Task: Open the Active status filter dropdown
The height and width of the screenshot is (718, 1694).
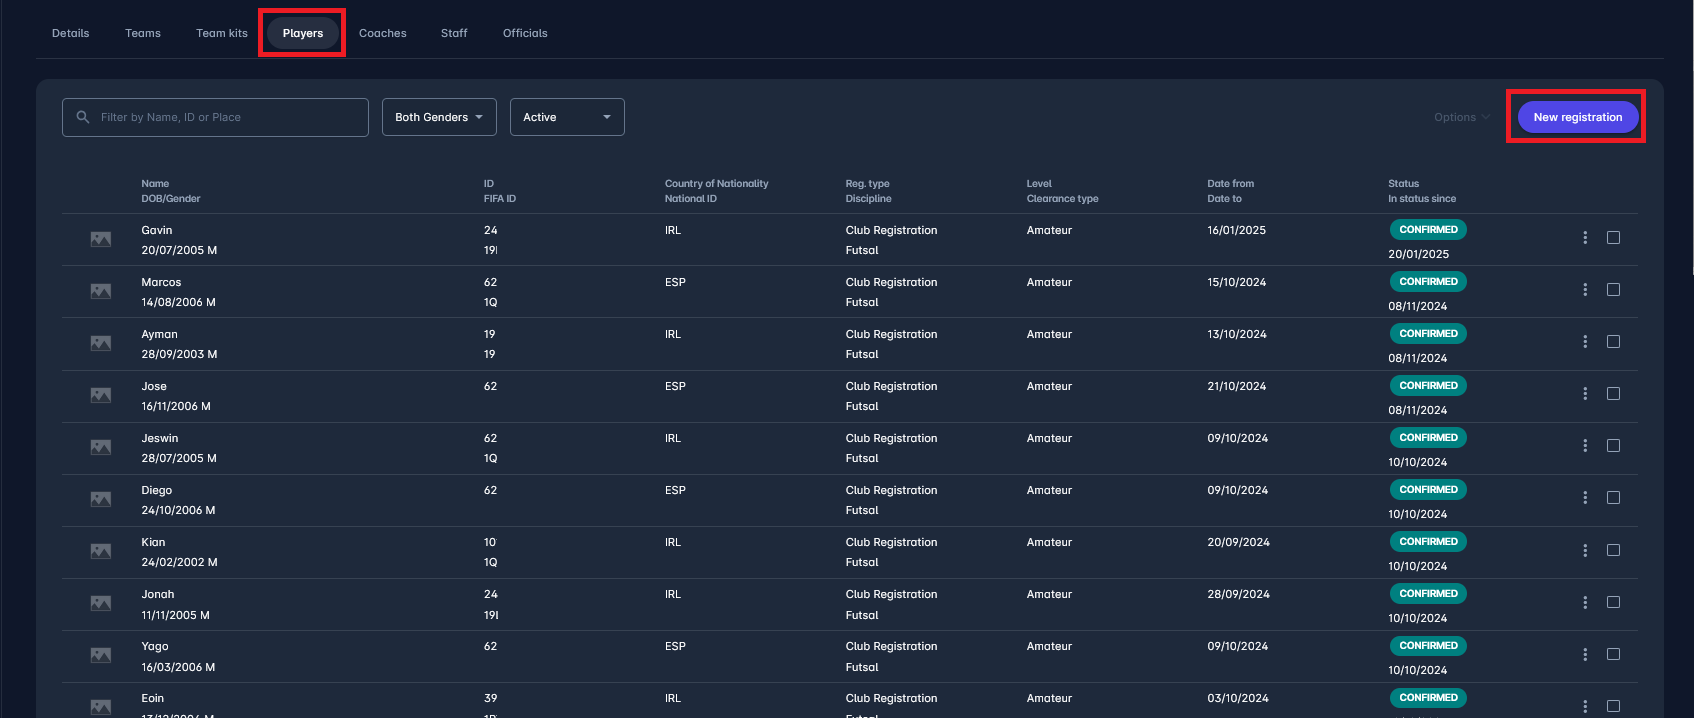Action: pyautogui.click(x=567, y=117)
